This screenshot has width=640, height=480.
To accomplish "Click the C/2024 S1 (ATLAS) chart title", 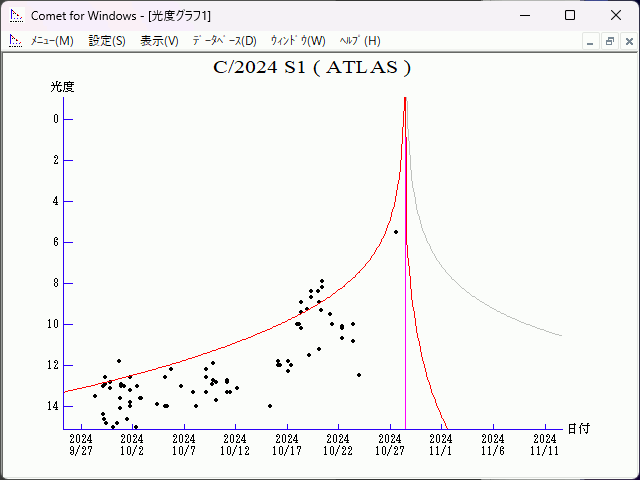I will pyautogui.click(x=312, y=68).
